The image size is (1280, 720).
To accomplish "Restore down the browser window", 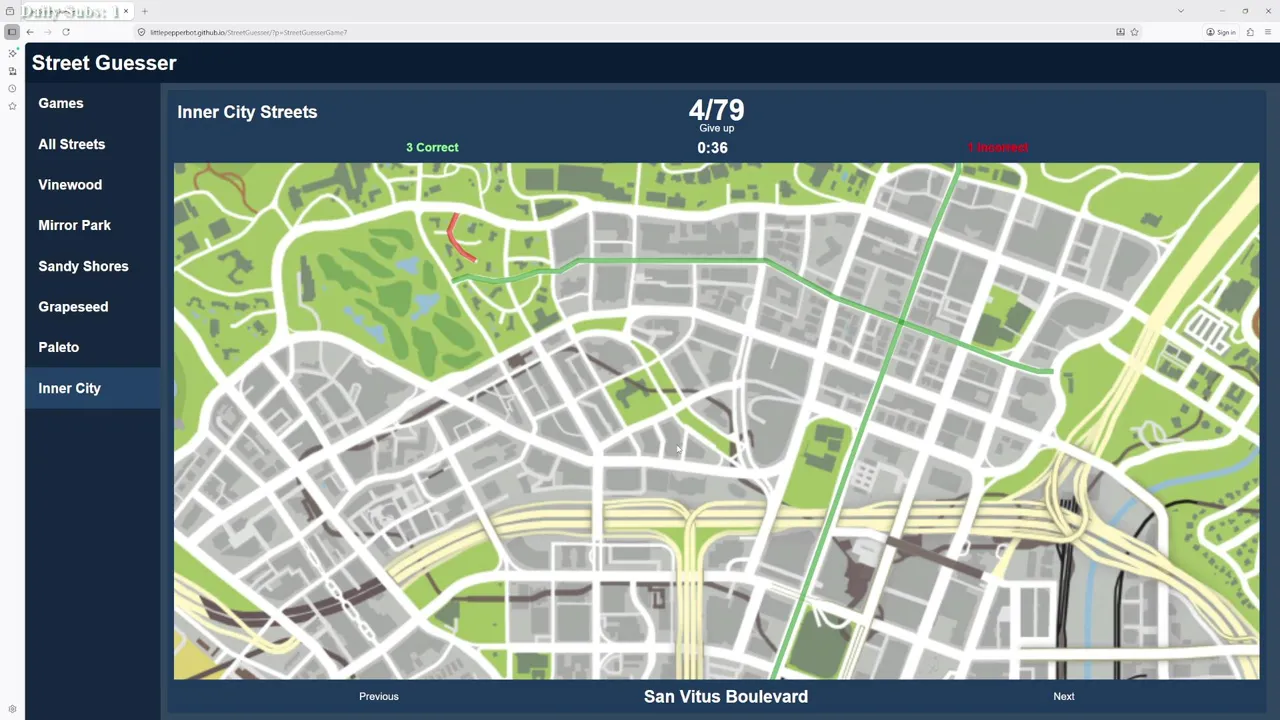I will (1245, 11).
